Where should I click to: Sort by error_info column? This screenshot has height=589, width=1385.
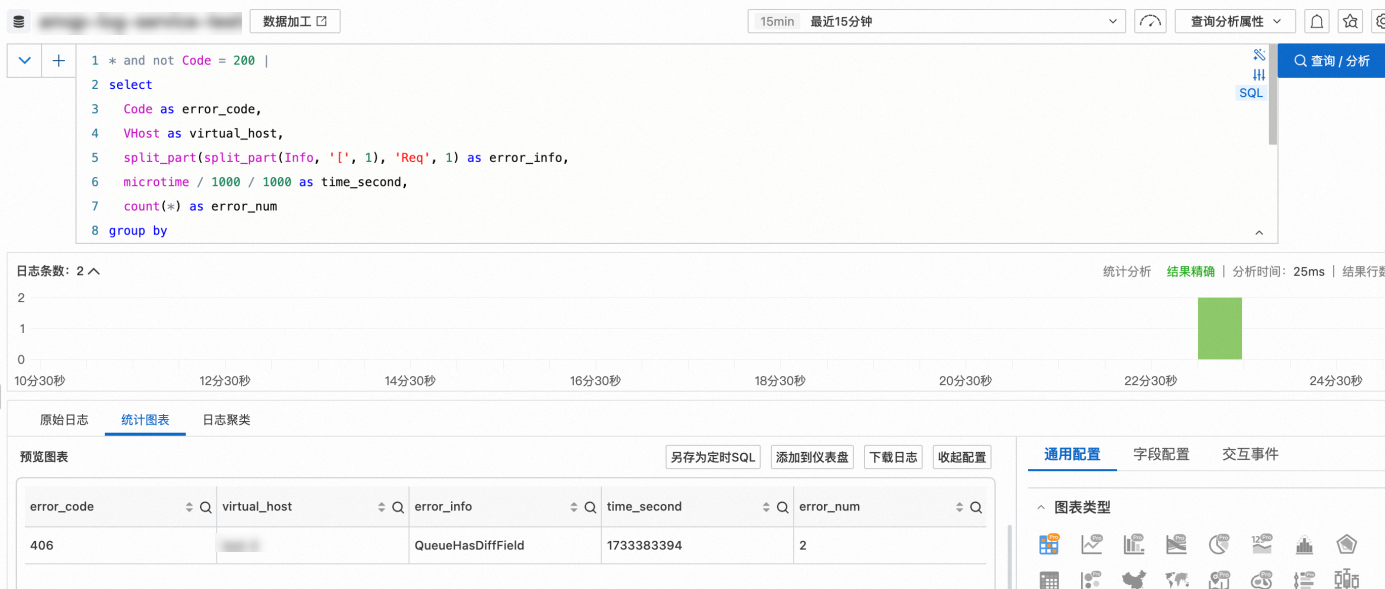574,508
